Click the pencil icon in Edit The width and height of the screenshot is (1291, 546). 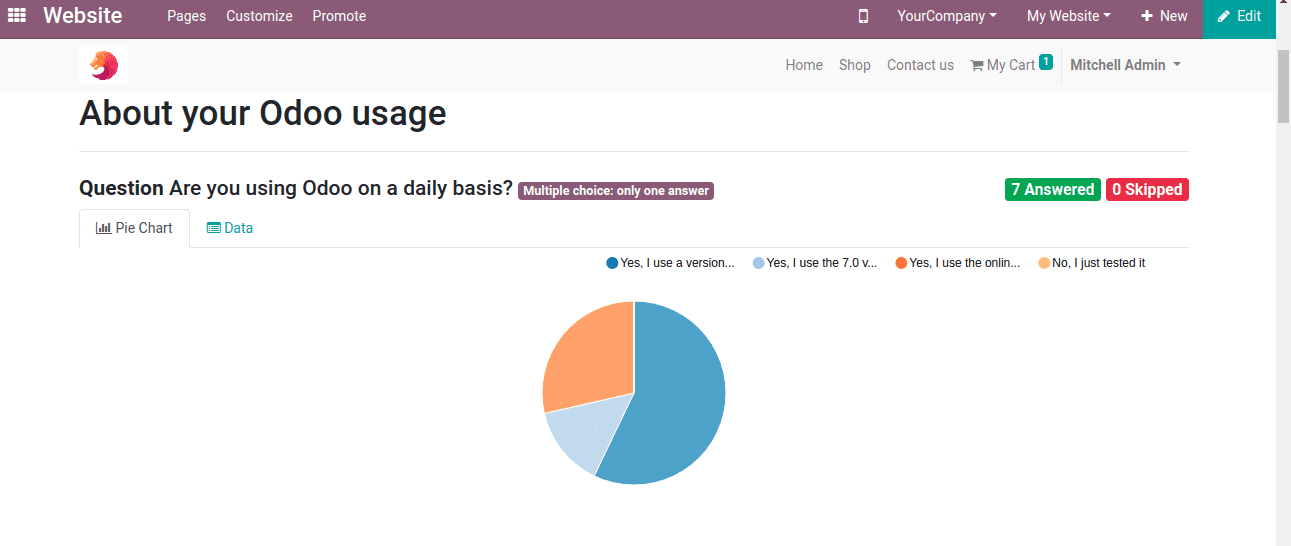coord(1224,16)
